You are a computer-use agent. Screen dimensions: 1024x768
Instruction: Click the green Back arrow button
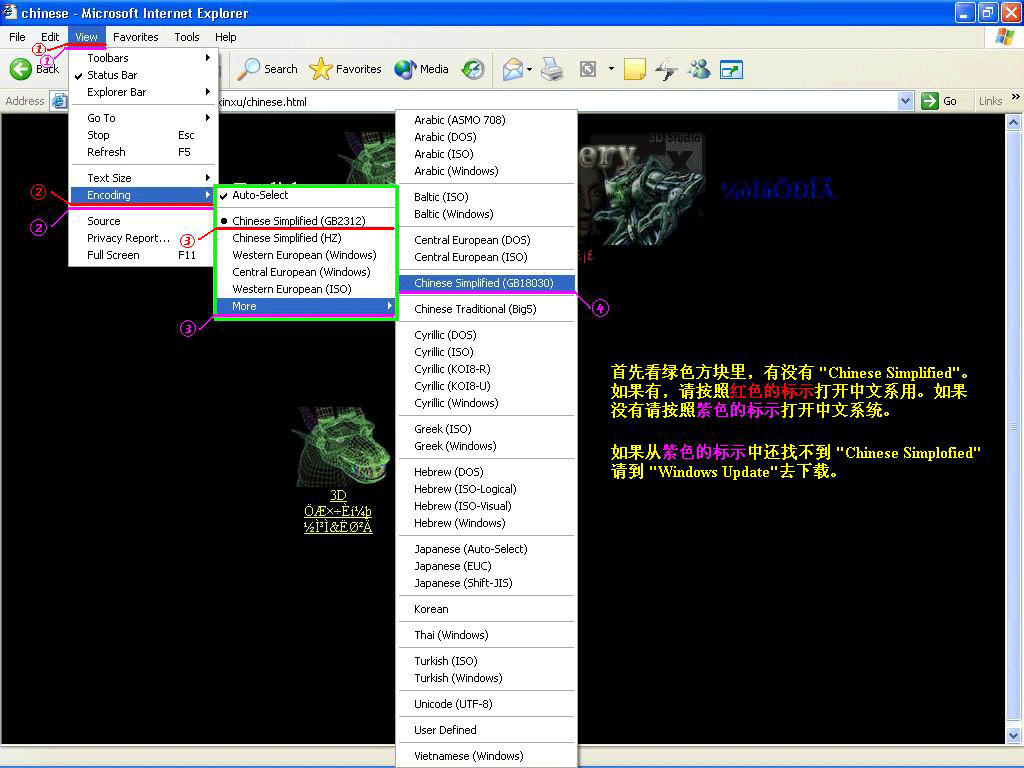20,69
